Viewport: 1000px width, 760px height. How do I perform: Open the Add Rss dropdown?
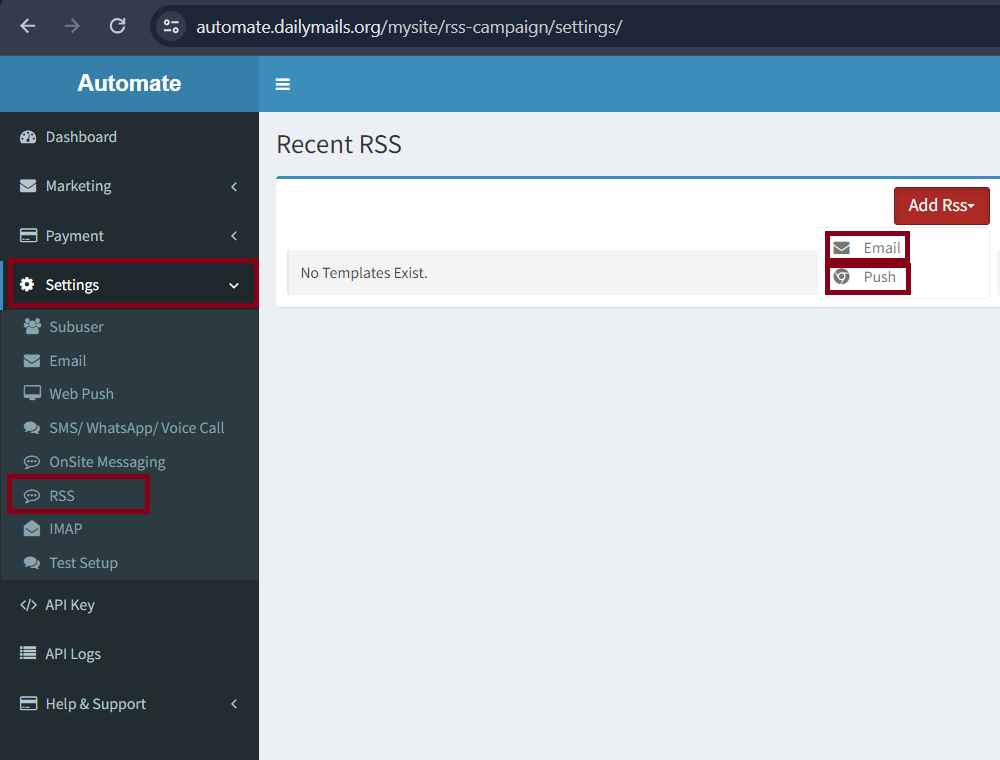point(941,206)
